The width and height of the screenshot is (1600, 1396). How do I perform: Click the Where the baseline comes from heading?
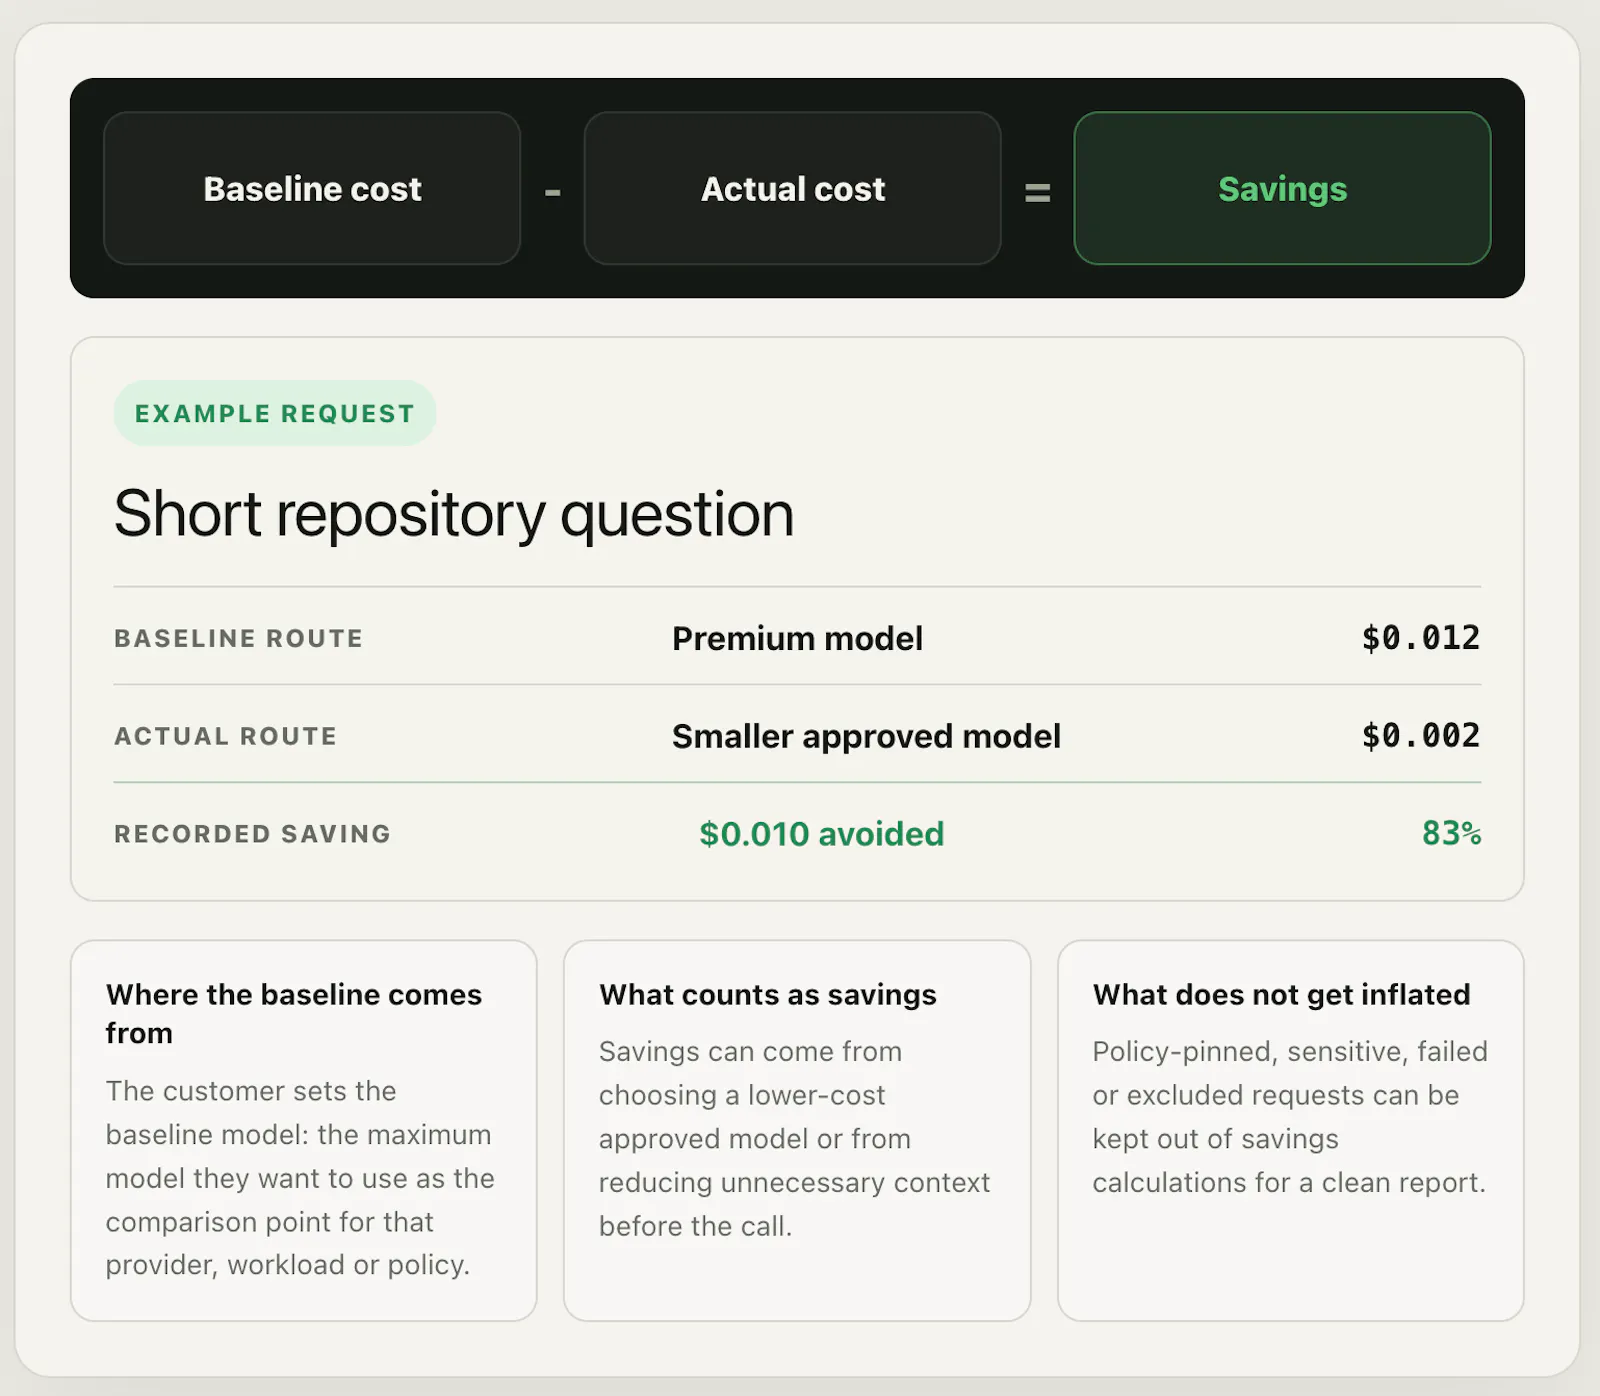pos(294,1013)
